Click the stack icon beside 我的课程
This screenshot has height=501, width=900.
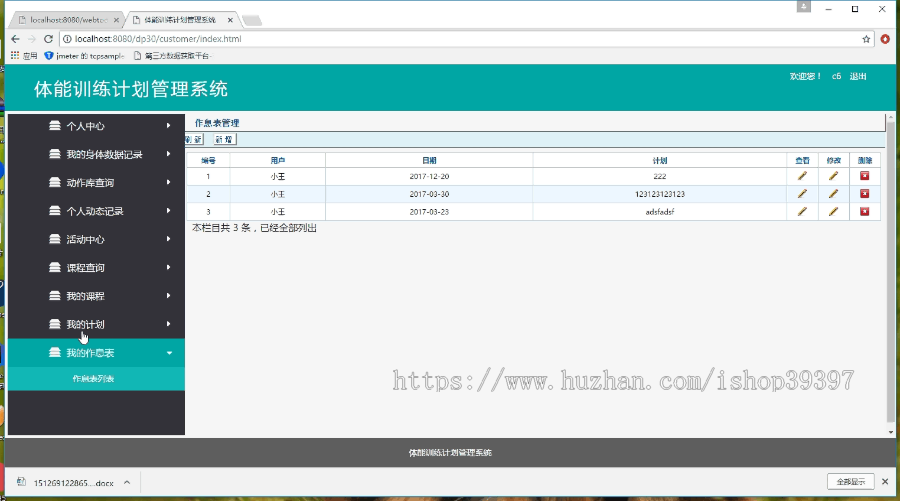tap(55, 296)
